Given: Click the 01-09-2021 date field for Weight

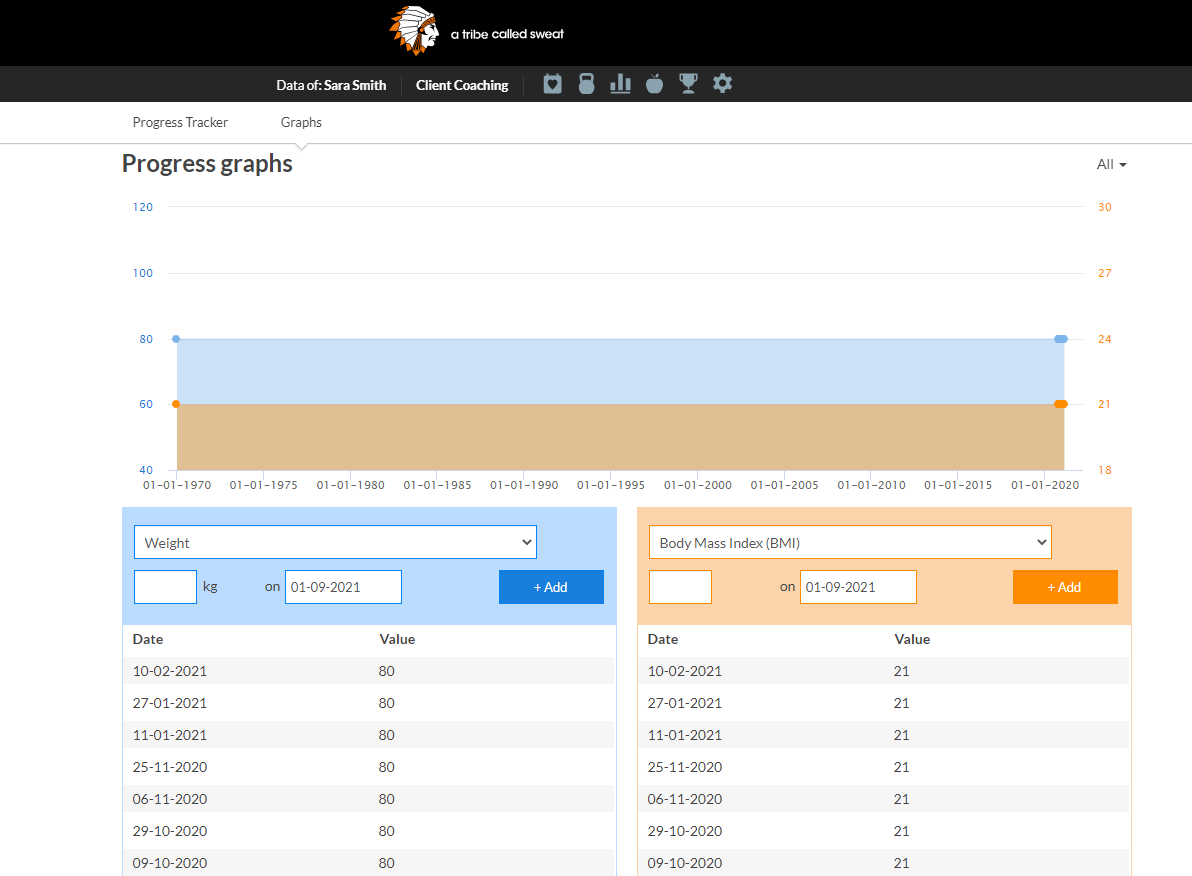Looking at the screenshot, I should coord(343,587).
